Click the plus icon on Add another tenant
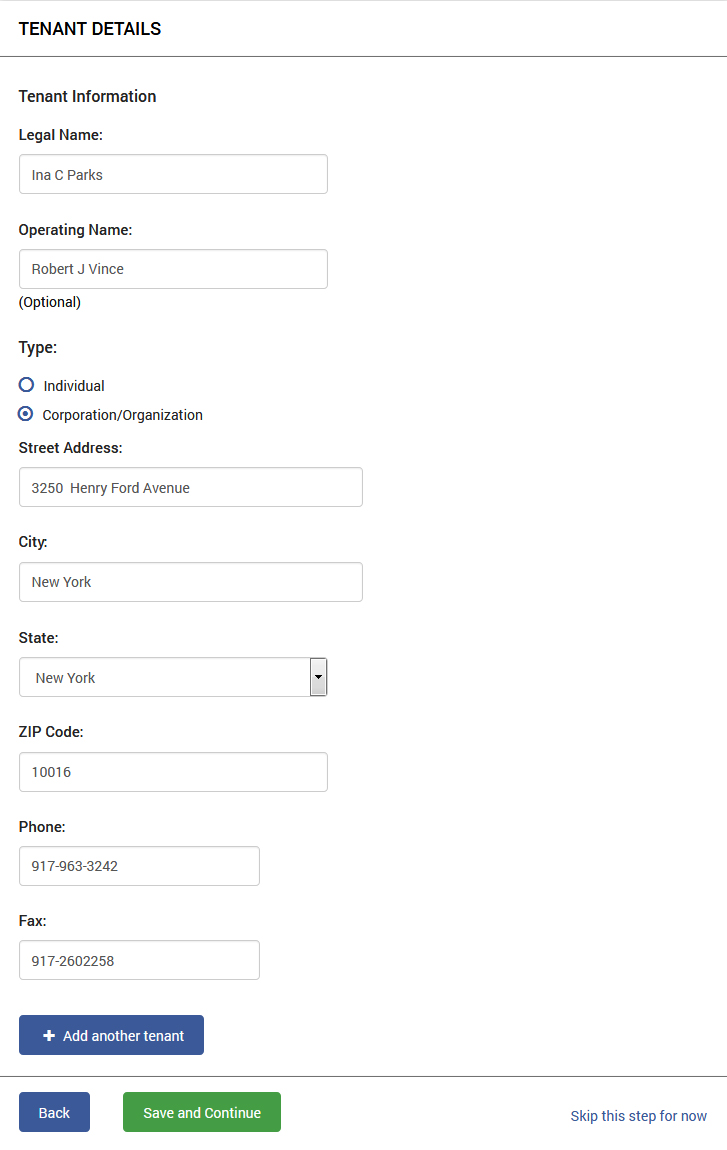Image resolution: width=727 pixels, height=1150 pixels. pos(49,1036)
